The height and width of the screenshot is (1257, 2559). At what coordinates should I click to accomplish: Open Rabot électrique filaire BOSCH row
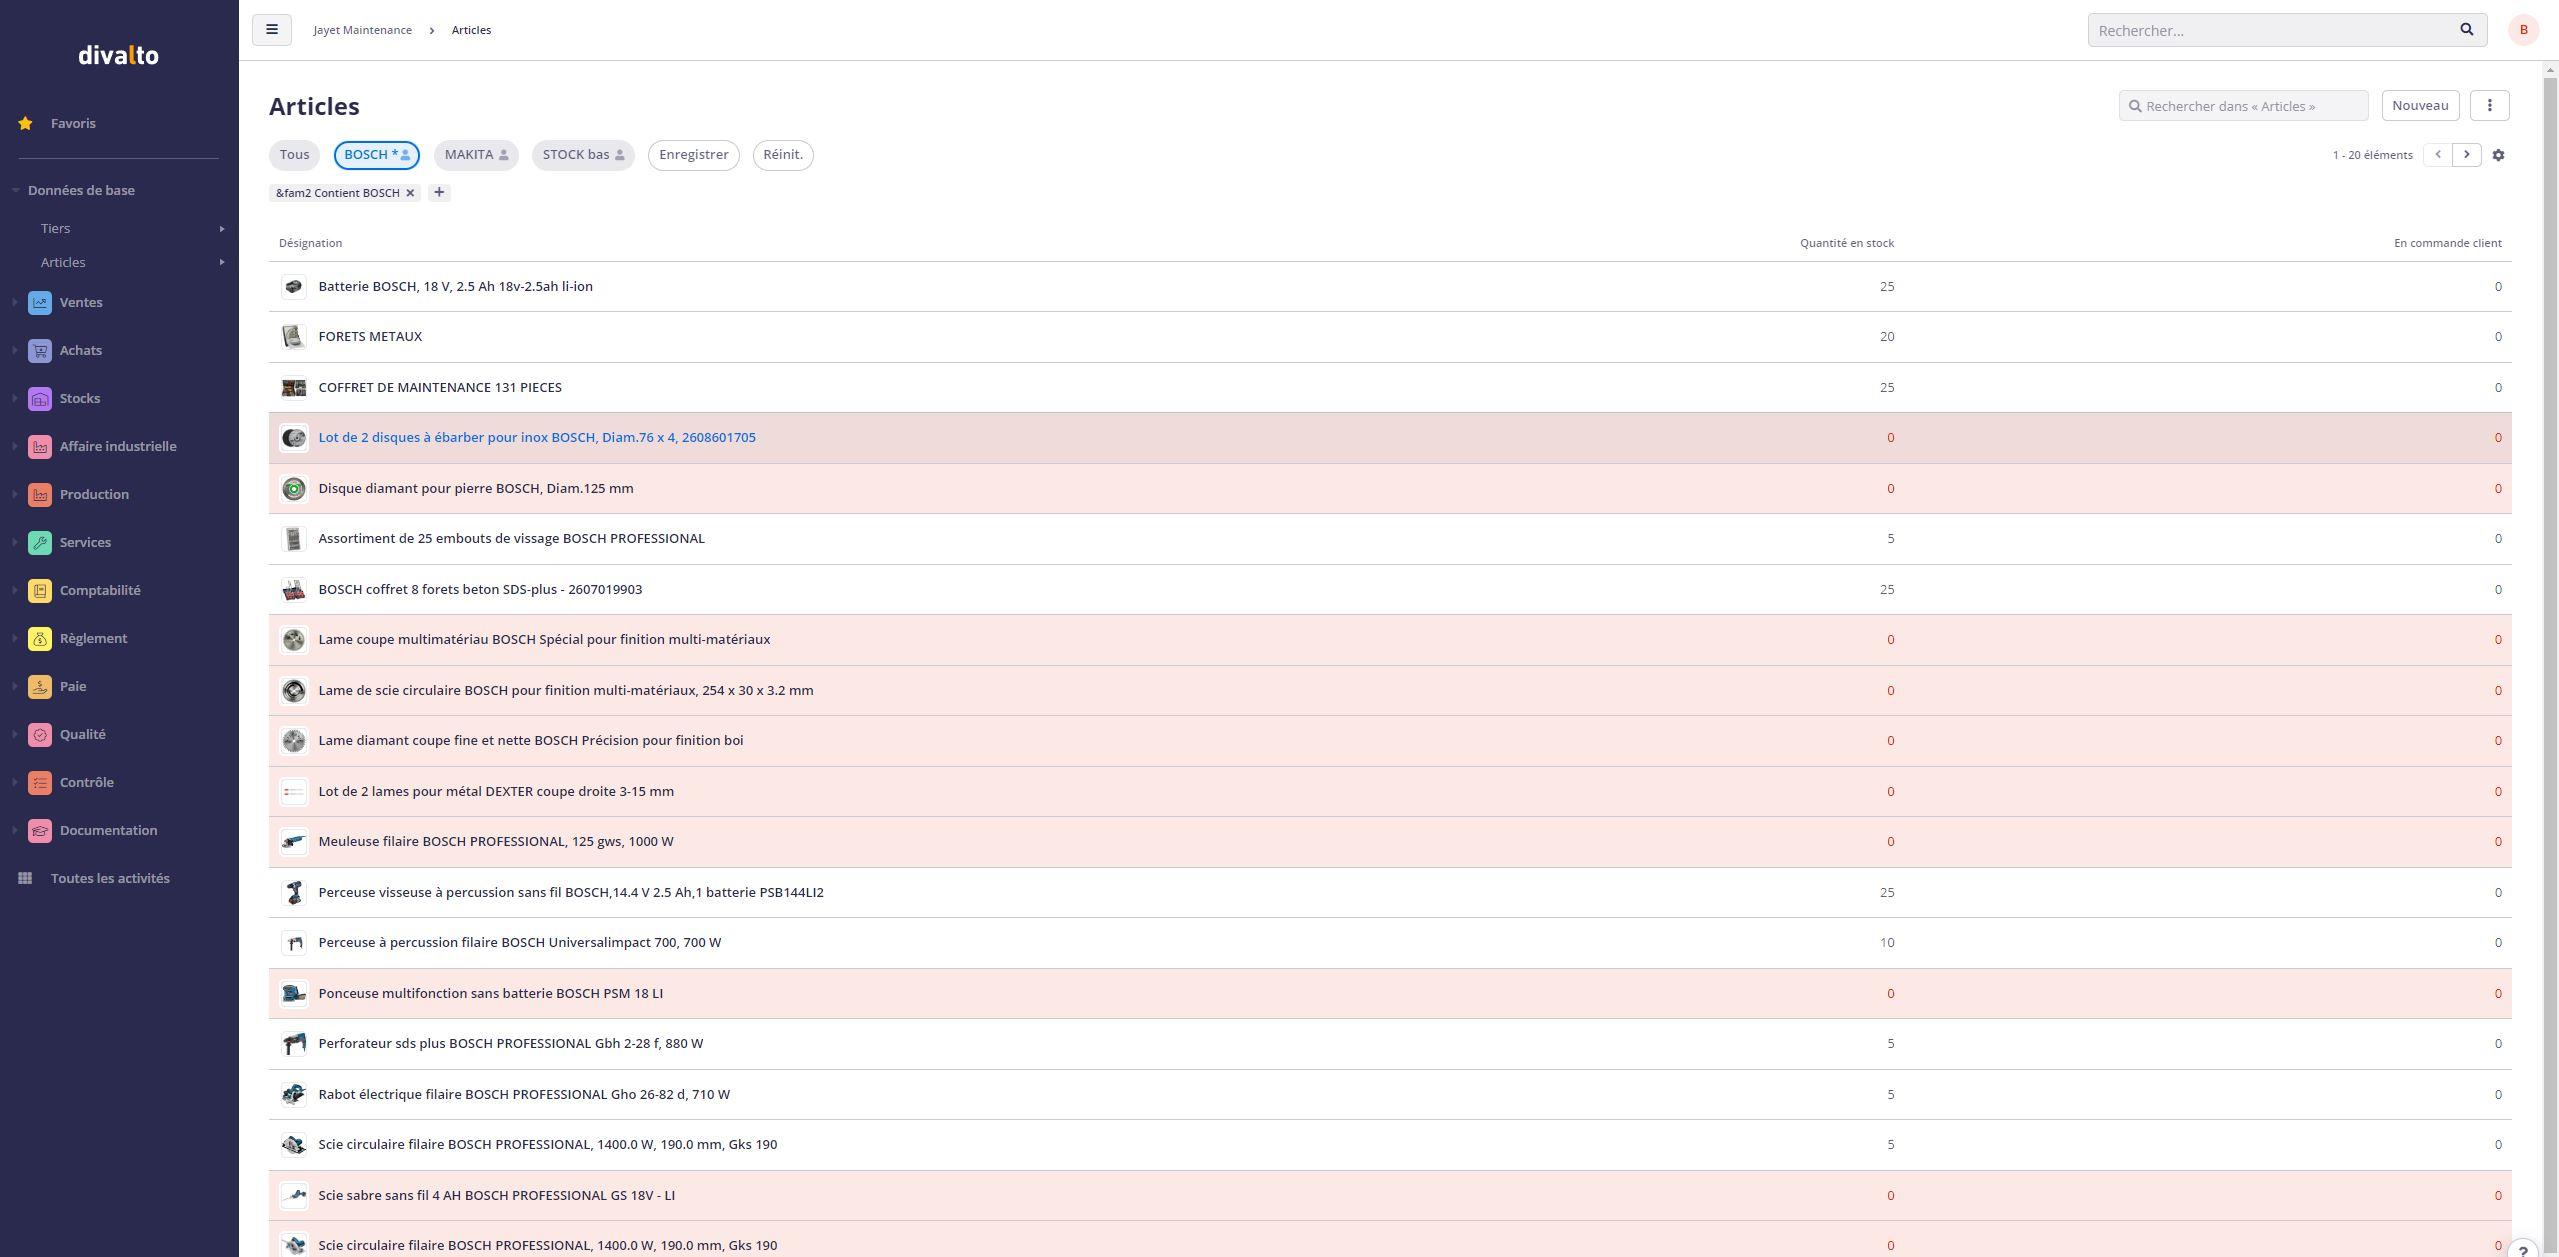1390,1095
